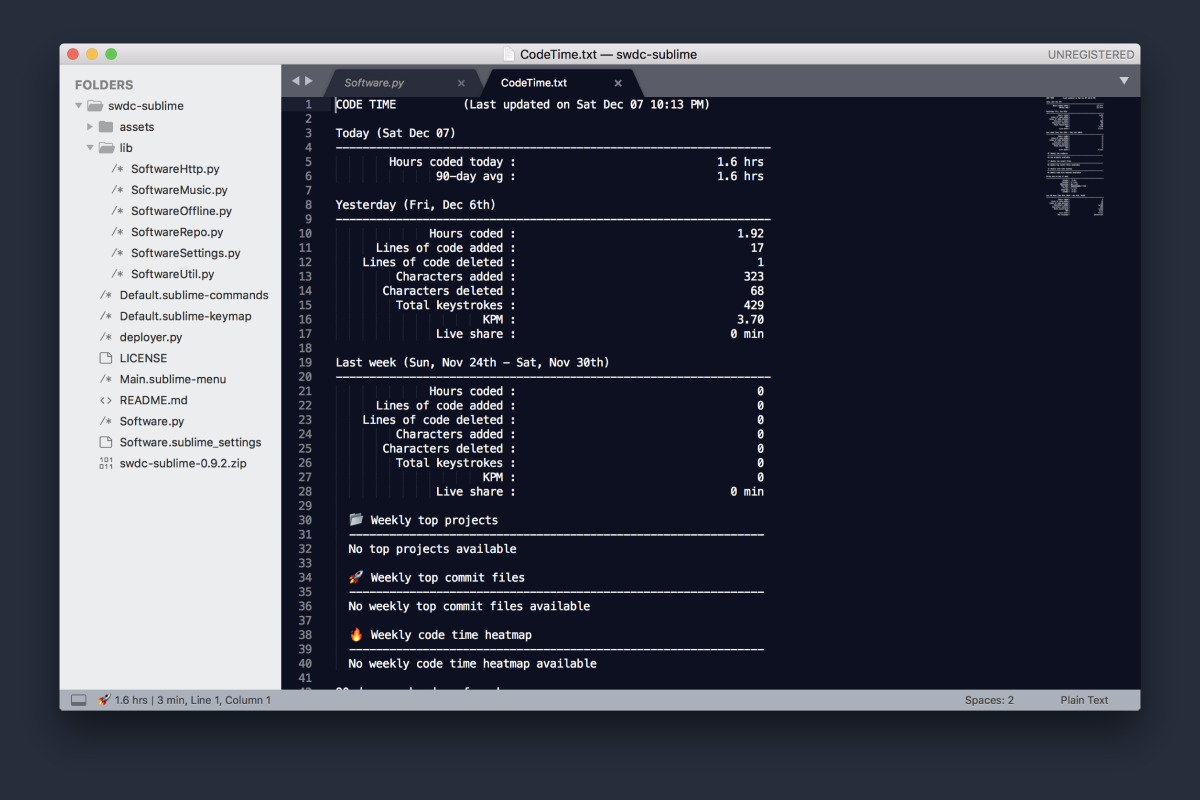Image resolution: width=1200 pixels, height=800 pixels.
Task: Click the zip archive icon for swdc-sublime-0.9.2.zip
Action: [106, 463]
